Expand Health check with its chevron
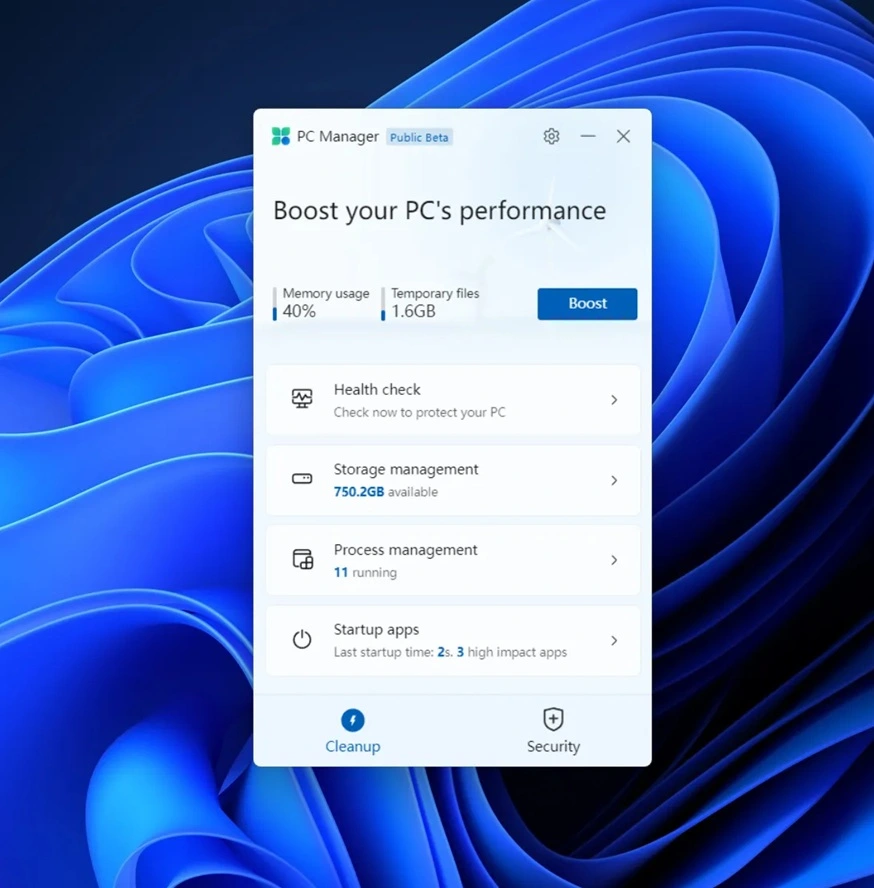The width and height of the screenshot is (874, 888). tap(614, 400)
